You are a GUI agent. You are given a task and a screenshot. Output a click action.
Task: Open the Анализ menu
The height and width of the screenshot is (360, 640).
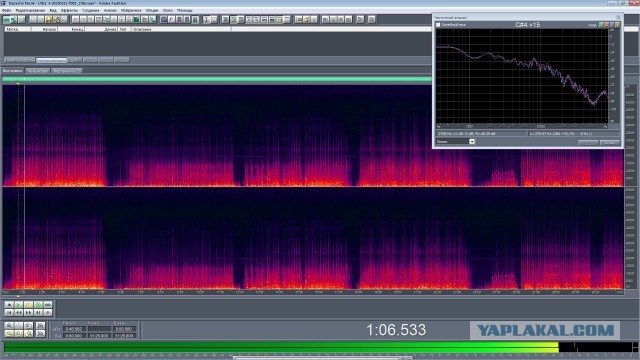tap(110, 10)
